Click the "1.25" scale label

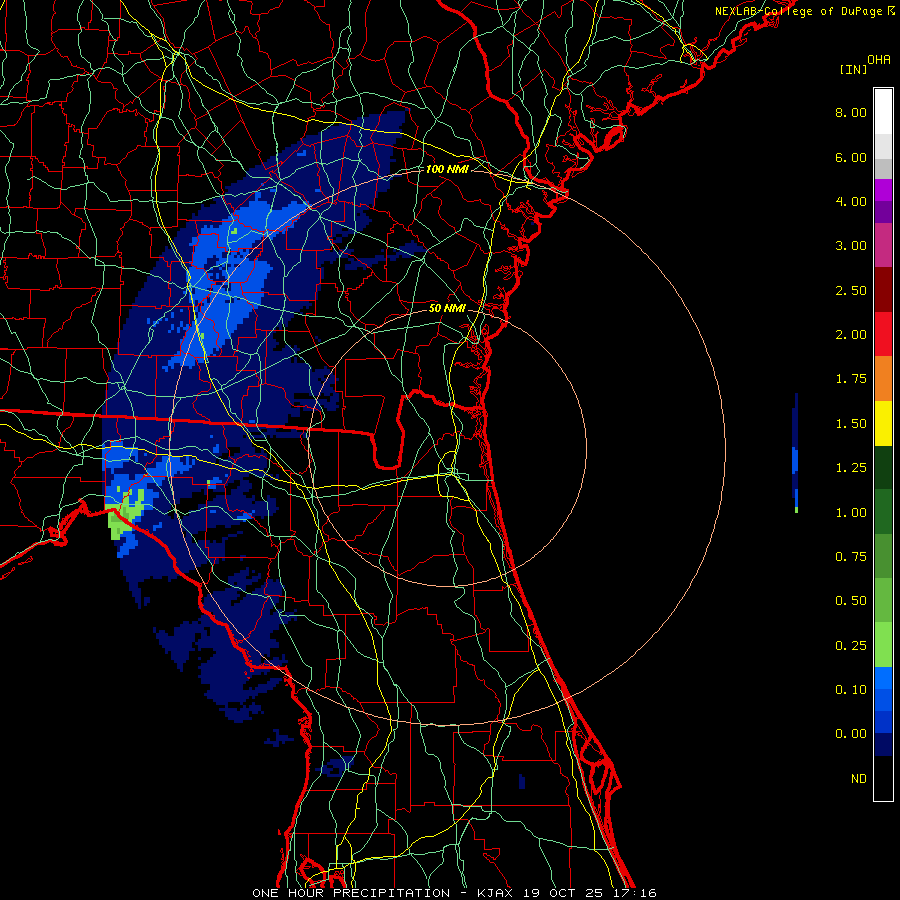[x=851, y=468]
